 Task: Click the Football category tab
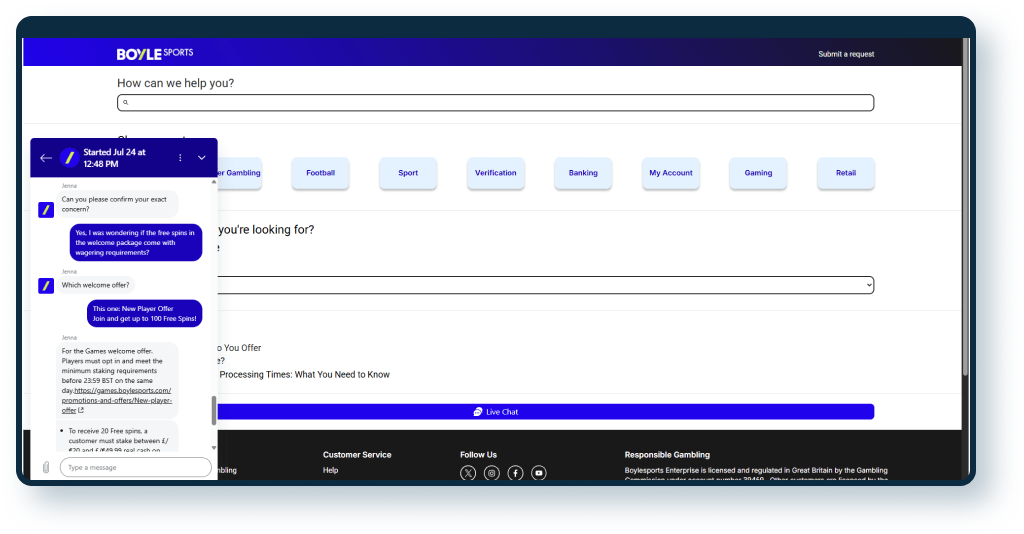(x=321, y=173)
